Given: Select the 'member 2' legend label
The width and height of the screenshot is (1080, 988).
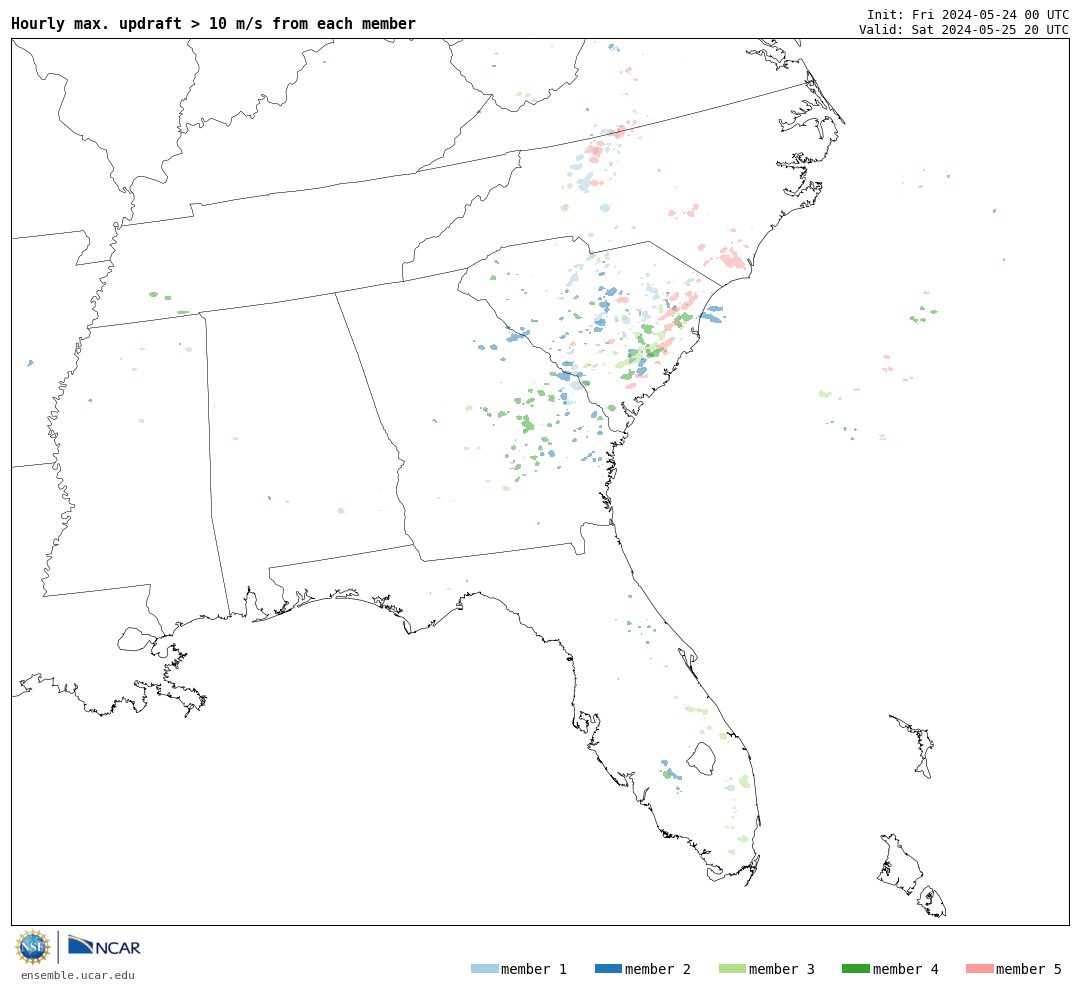Looking at the screenshot, I should (658, 969).
